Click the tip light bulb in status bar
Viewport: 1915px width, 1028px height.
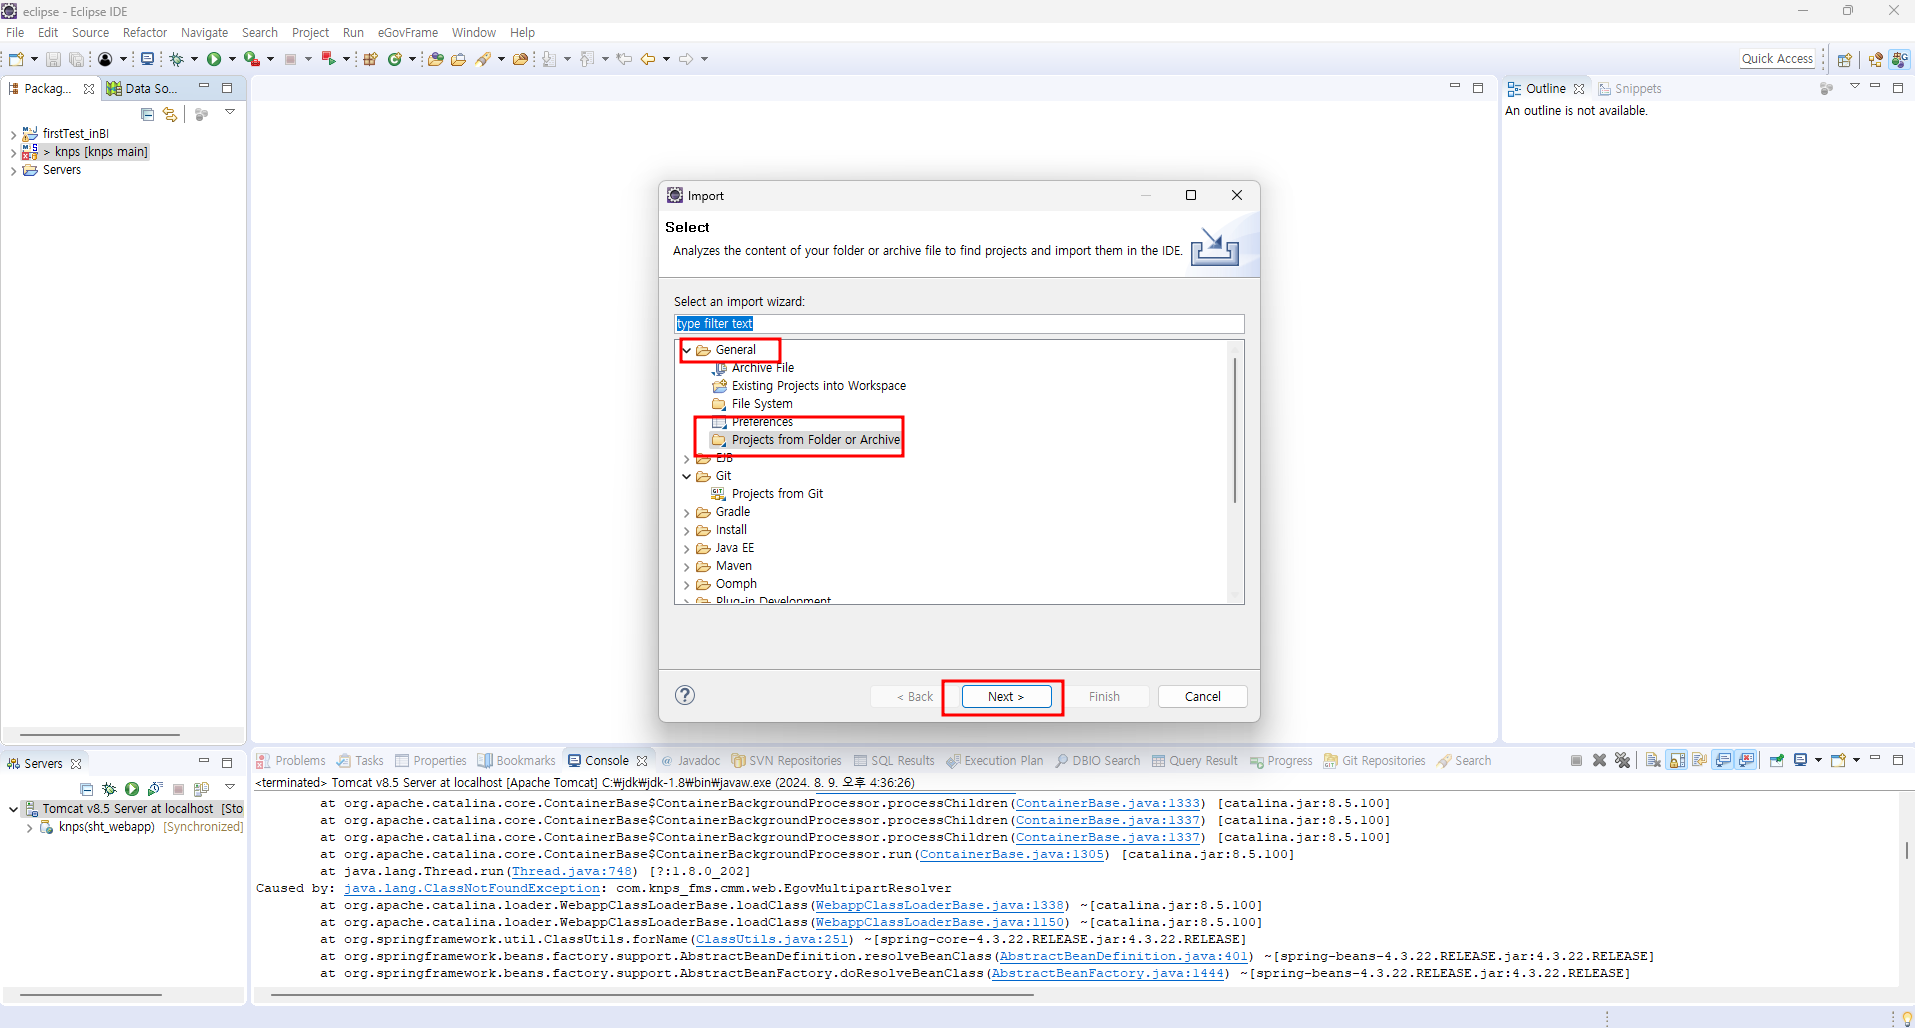[1906, 1018]
